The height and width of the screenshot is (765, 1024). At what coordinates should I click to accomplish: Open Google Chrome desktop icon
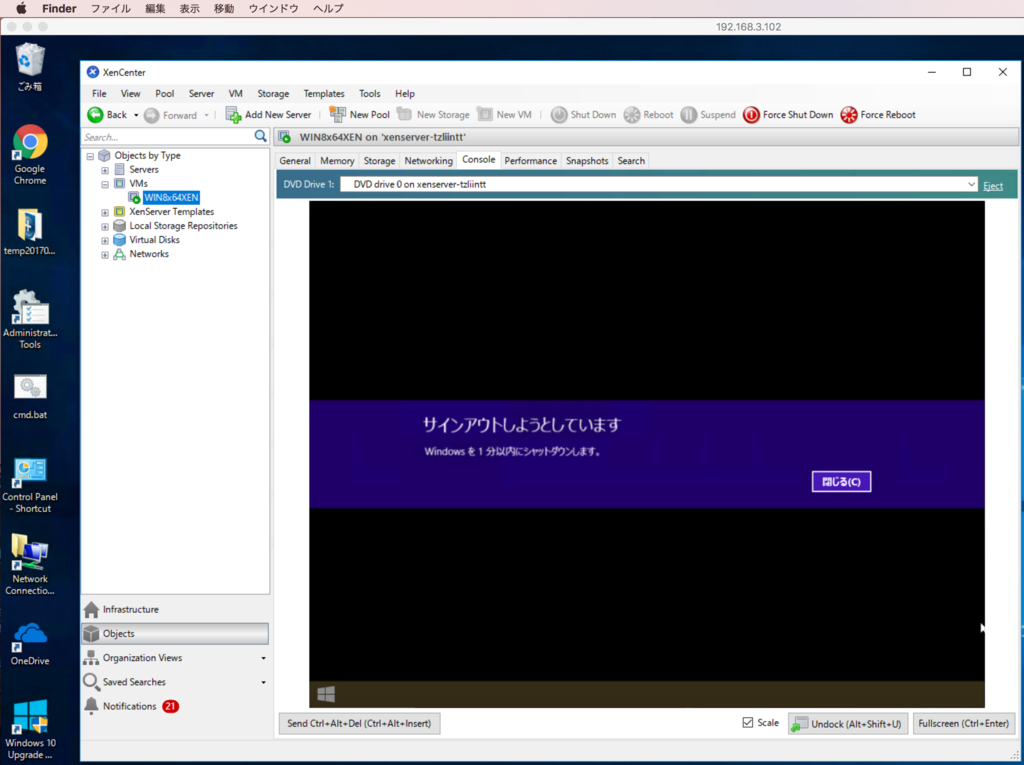(x=30, y=155)
